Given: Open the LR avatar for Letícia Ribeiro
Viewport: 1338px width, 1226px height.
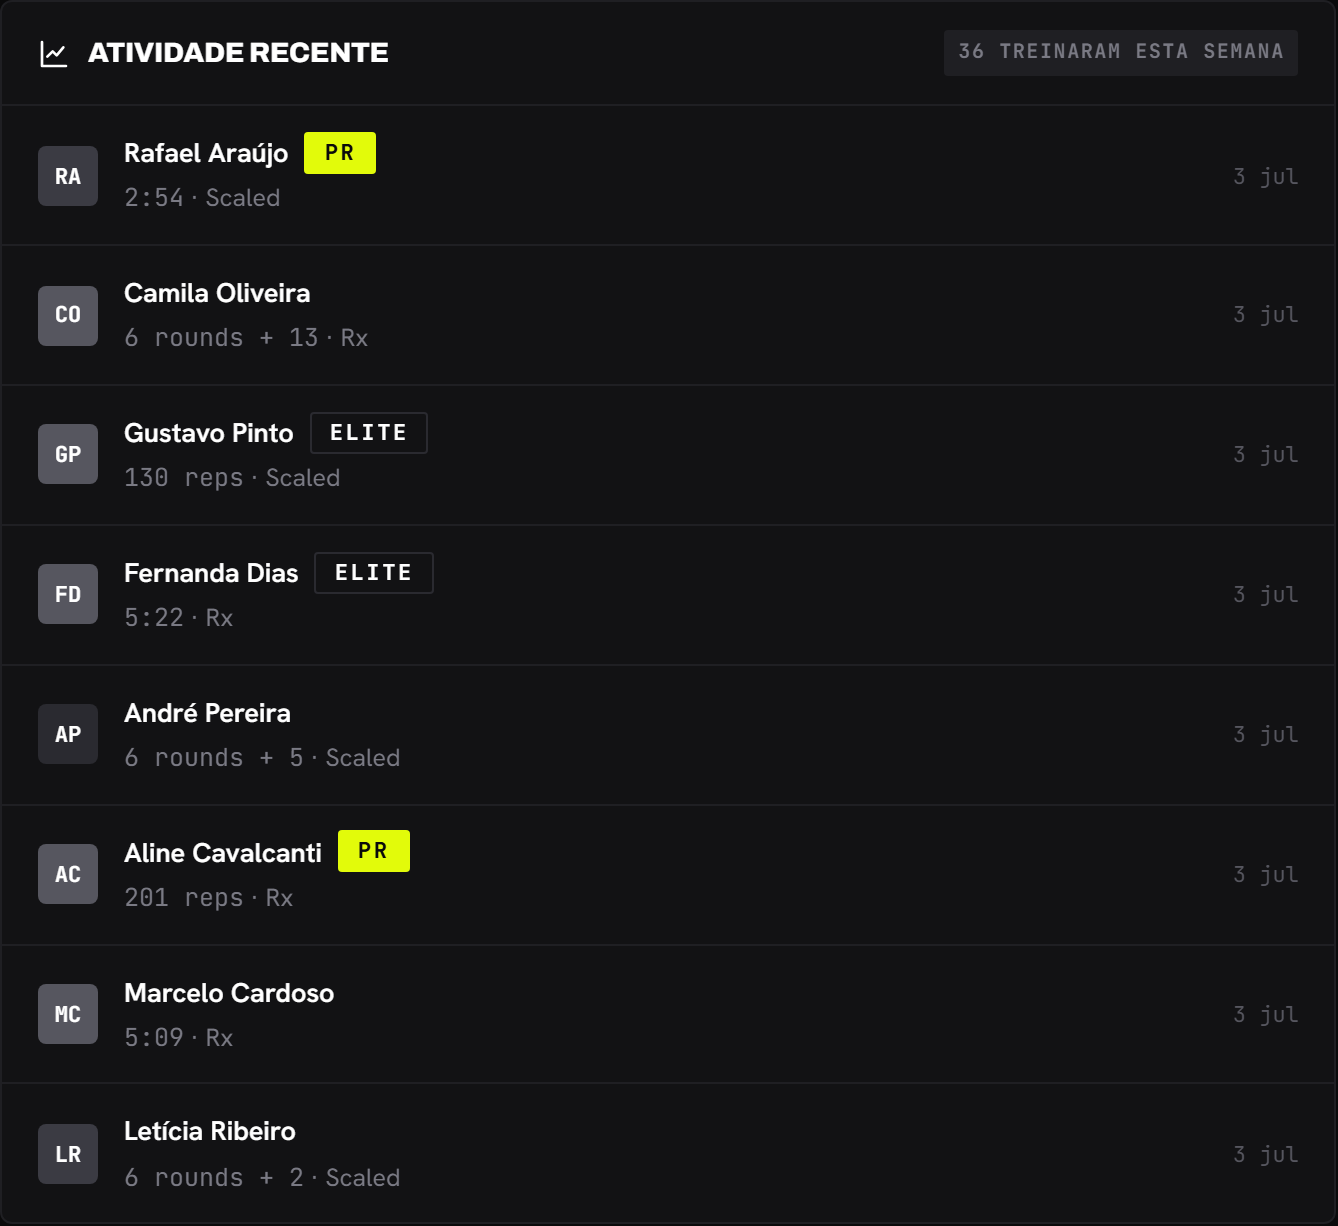Looking at the screenshot, I should pyautogui.click(x=68, y=1154).
